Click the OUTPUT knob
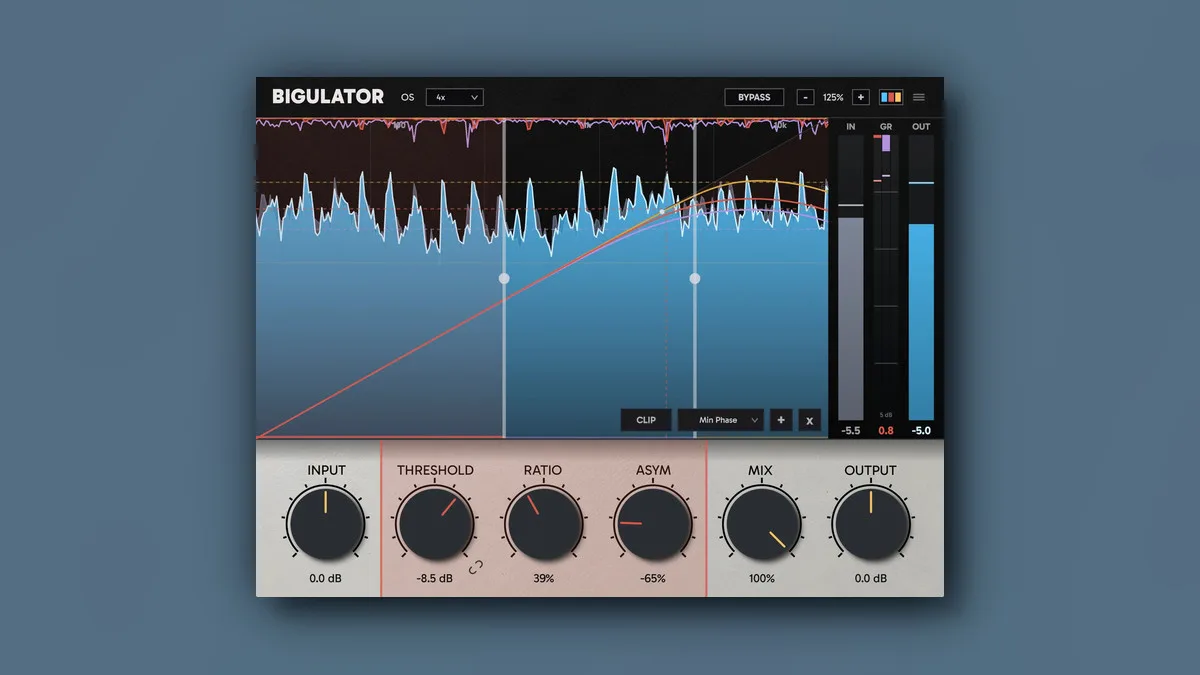1200x675 pixels. pos(871,524)
